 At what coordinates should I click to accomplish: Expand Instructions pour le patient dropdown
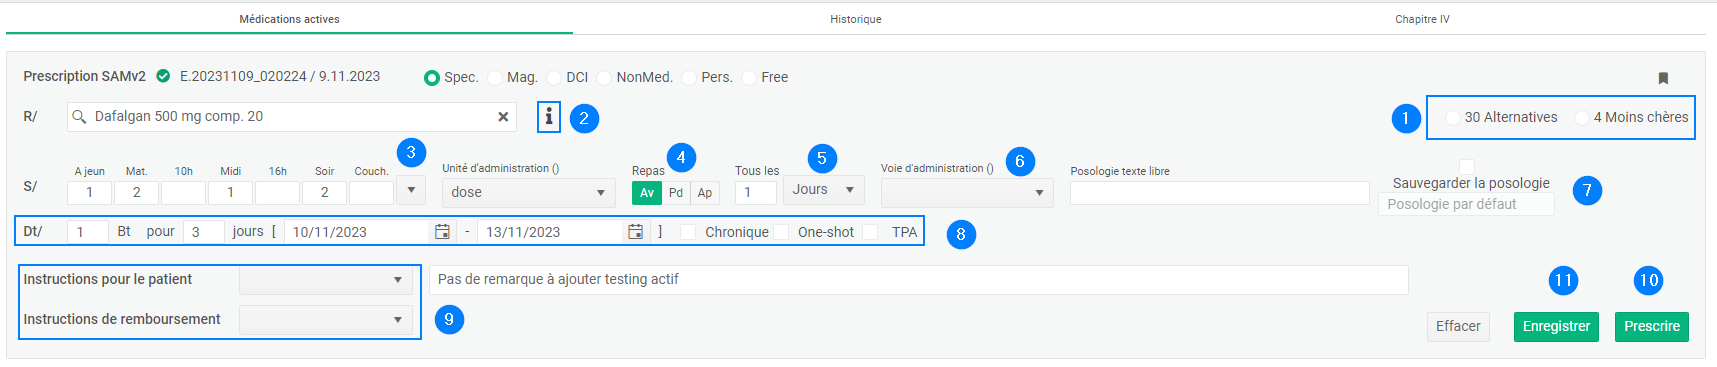(326, 280)
